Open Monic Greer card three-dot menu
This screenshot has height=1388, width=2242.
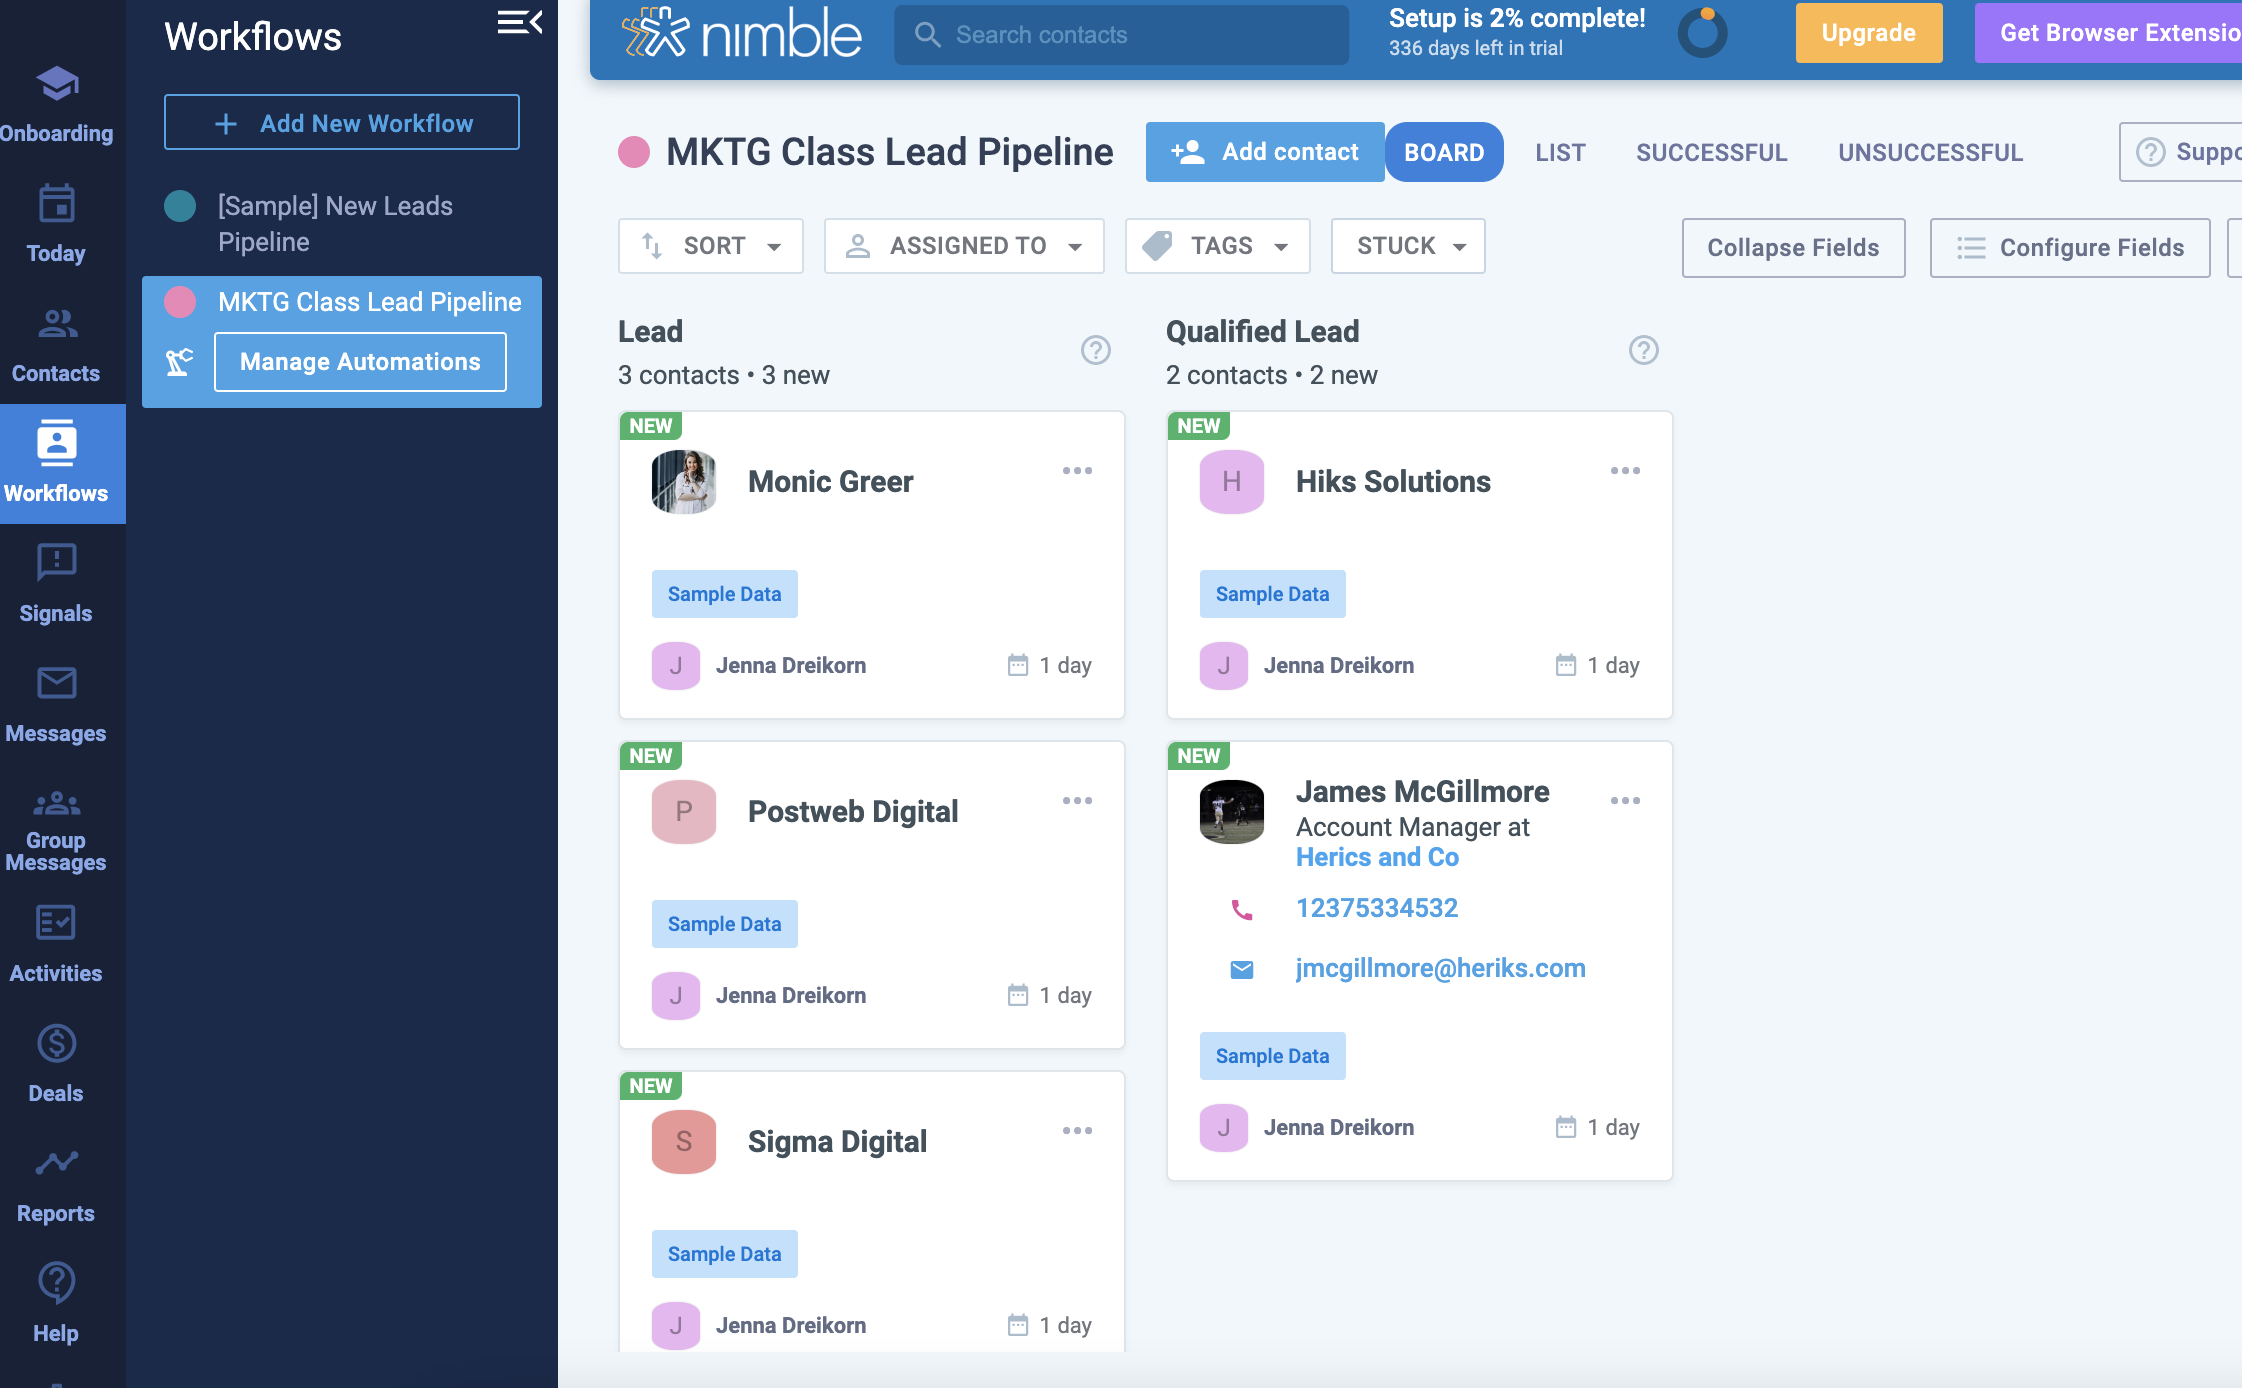tap(1077, 471)
